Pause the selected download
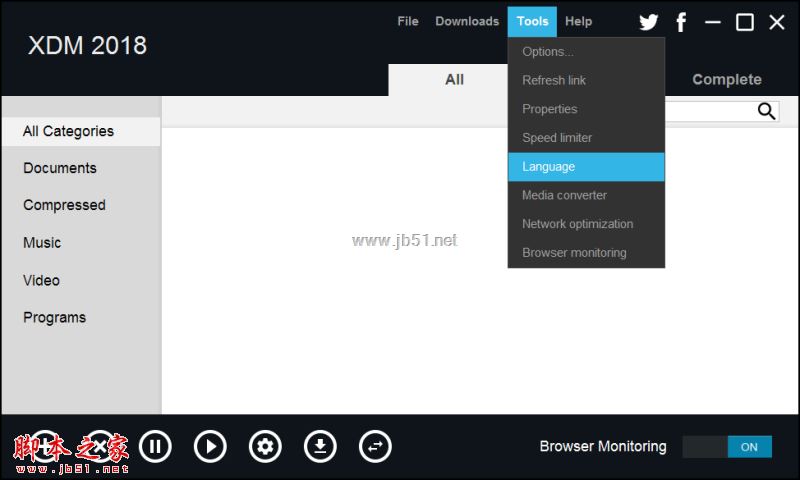 [155, 446]
